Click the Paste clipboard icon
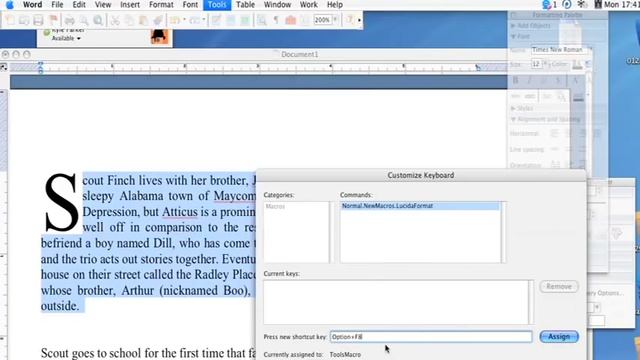This screenshot has width=640, height=360. point(143,20)
